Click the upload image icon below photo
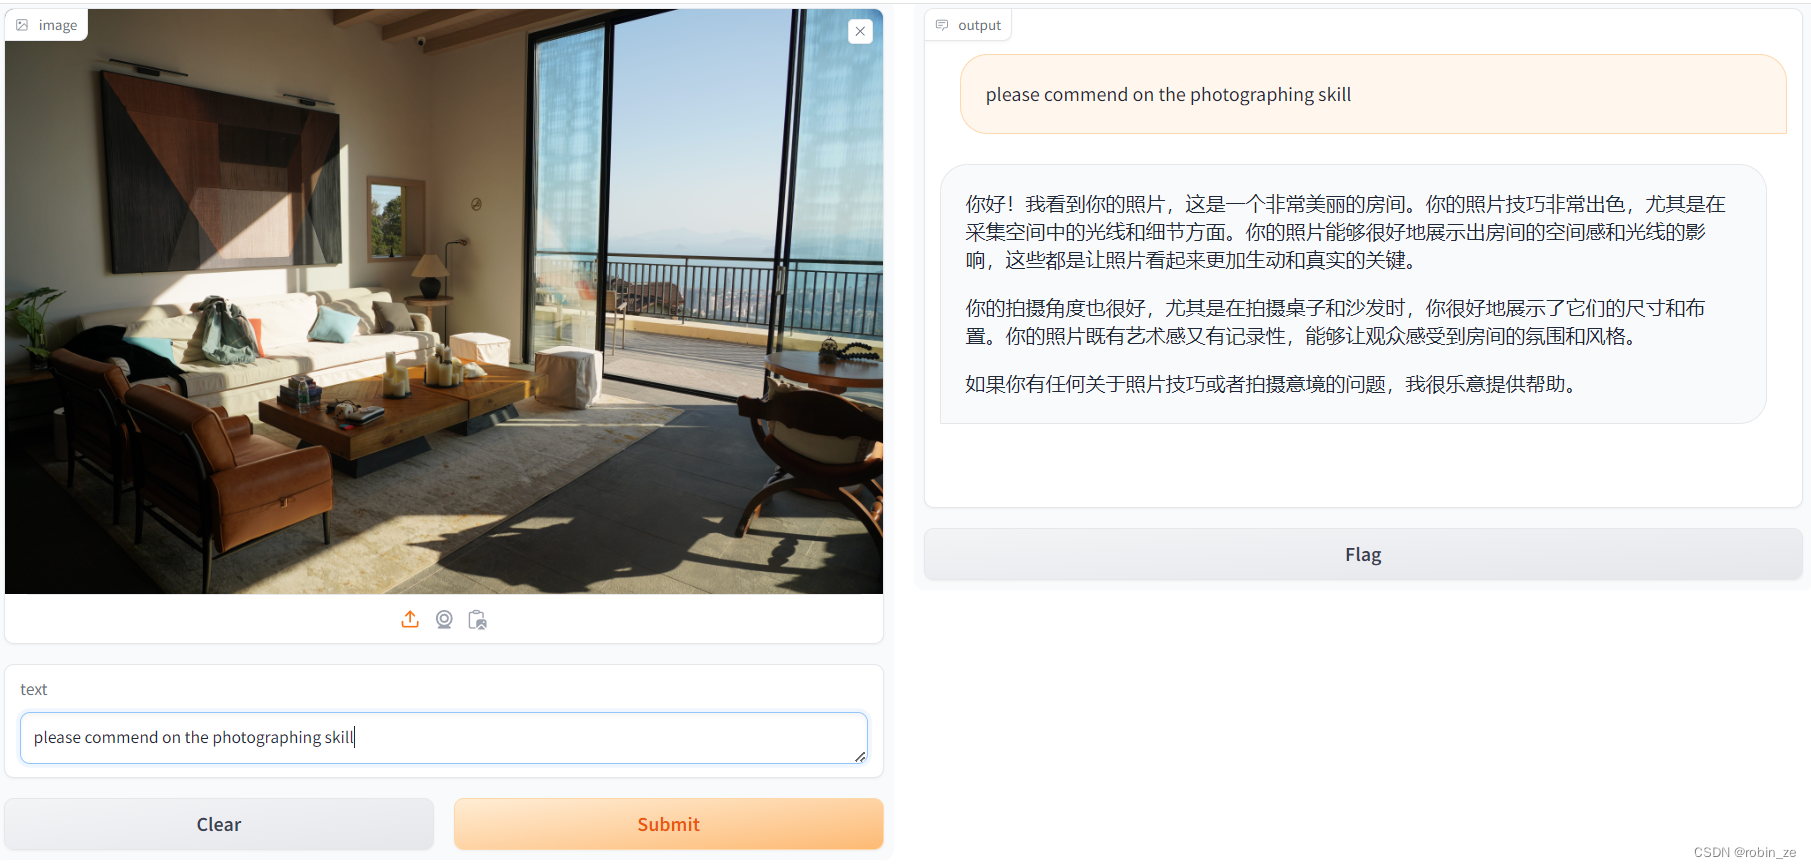1811x868 pixels. point(410,619)
